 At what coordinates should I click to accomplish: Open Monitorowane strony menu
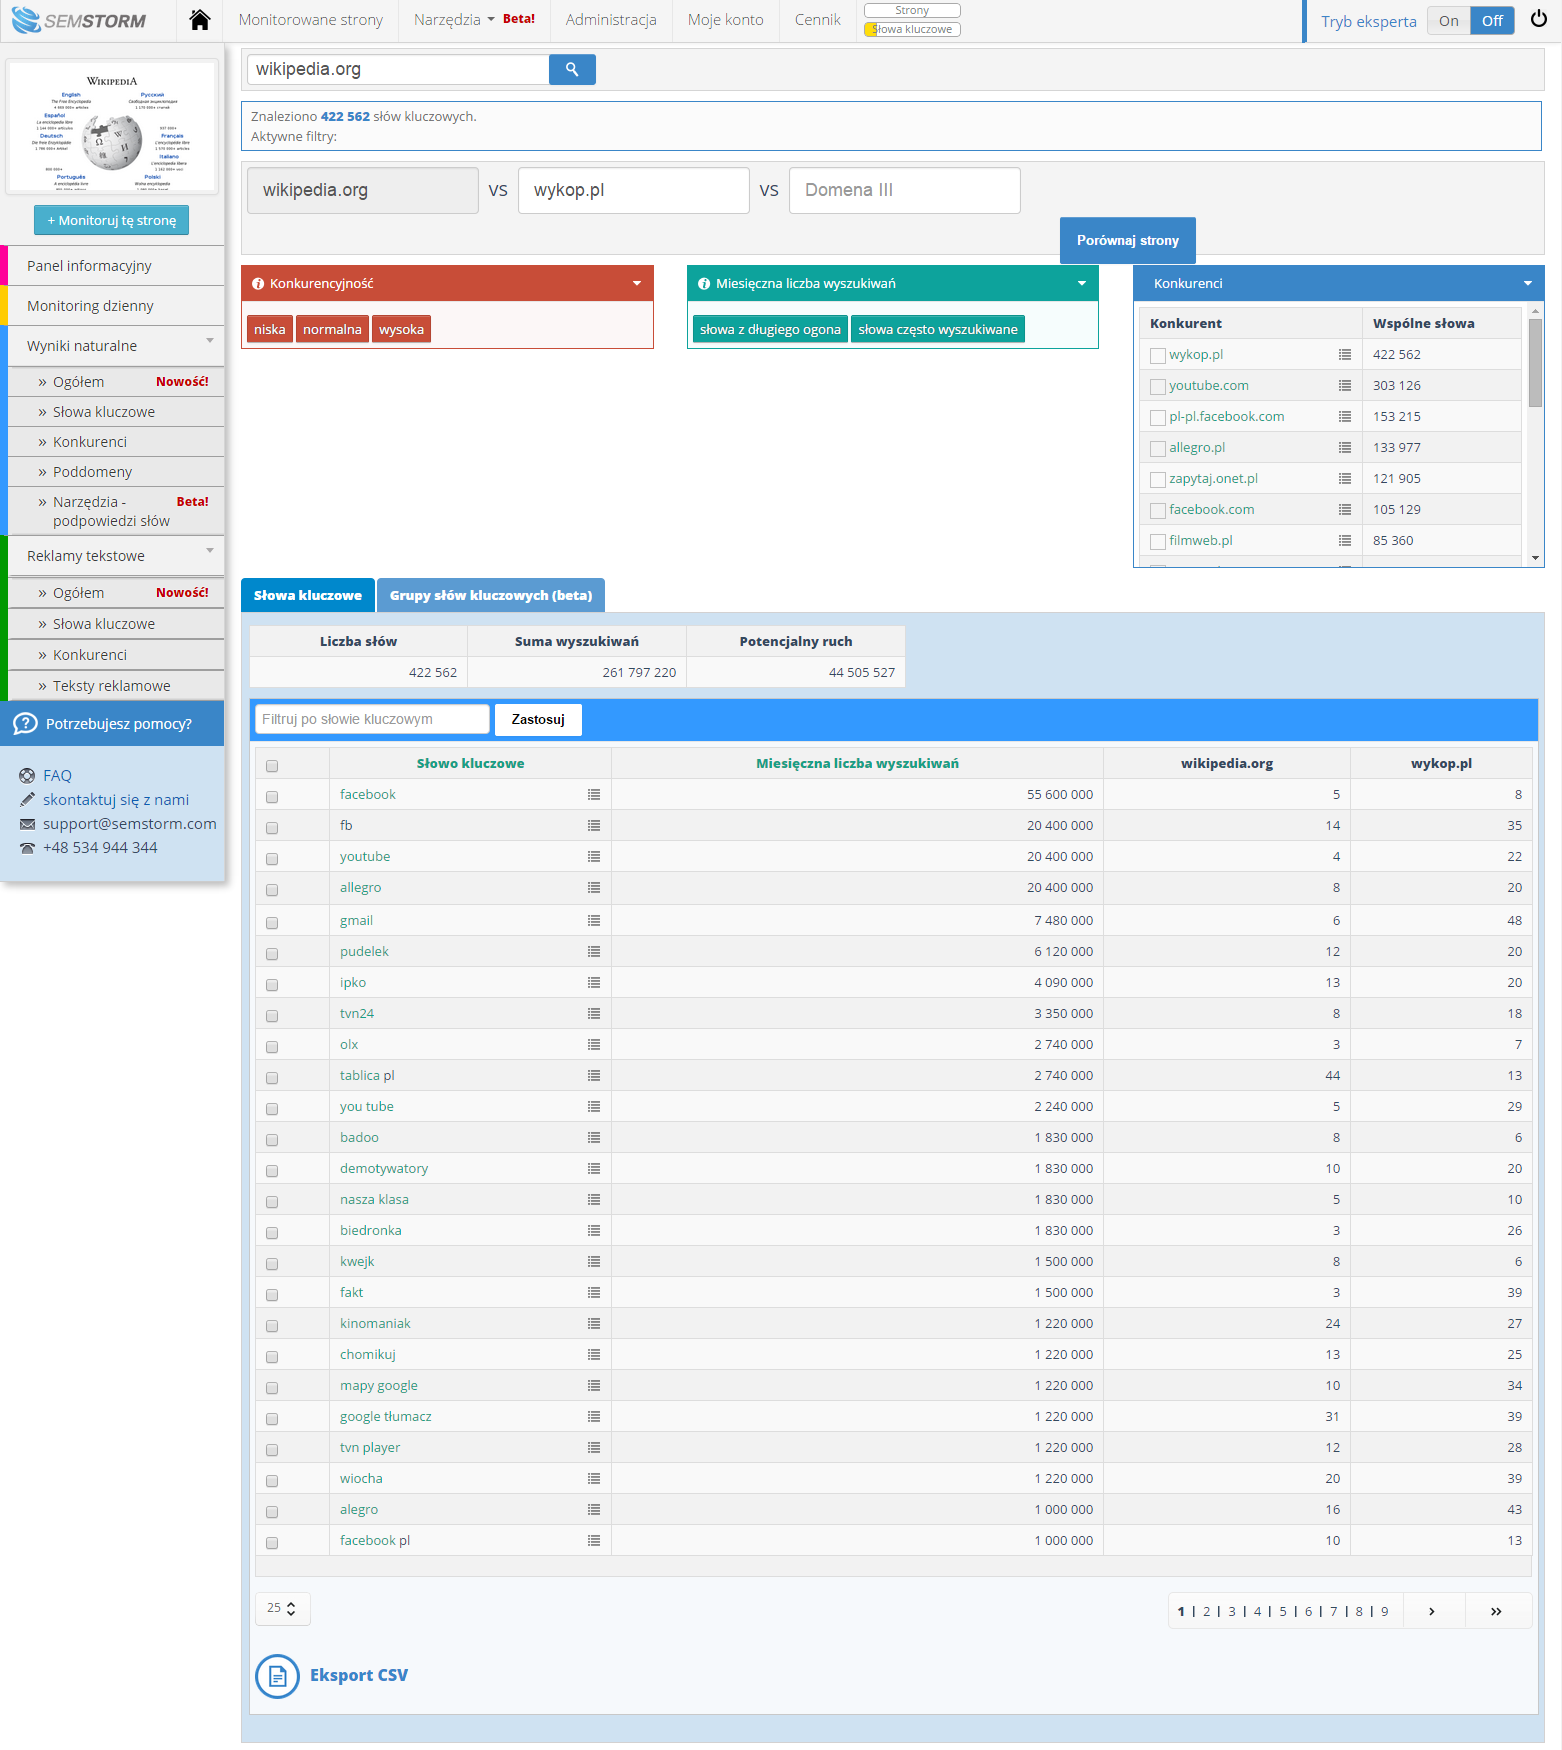tap(311, 20)
